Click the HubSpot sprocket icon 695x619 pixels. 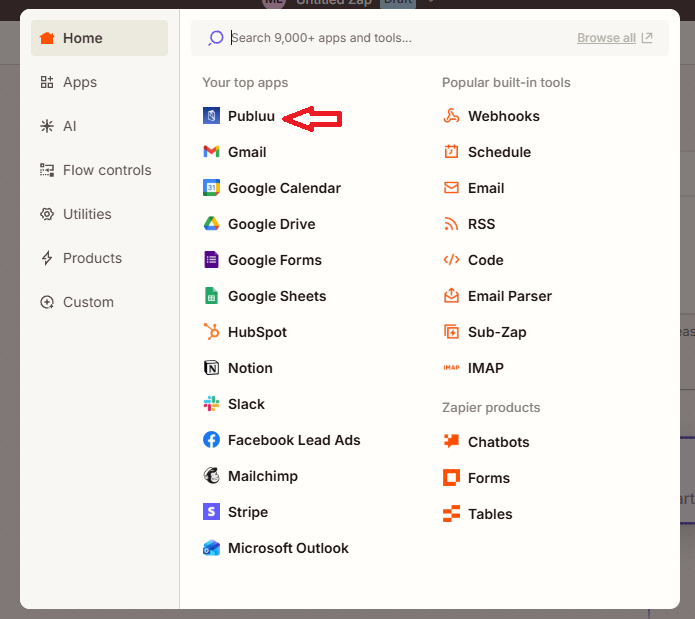point(211,332)
